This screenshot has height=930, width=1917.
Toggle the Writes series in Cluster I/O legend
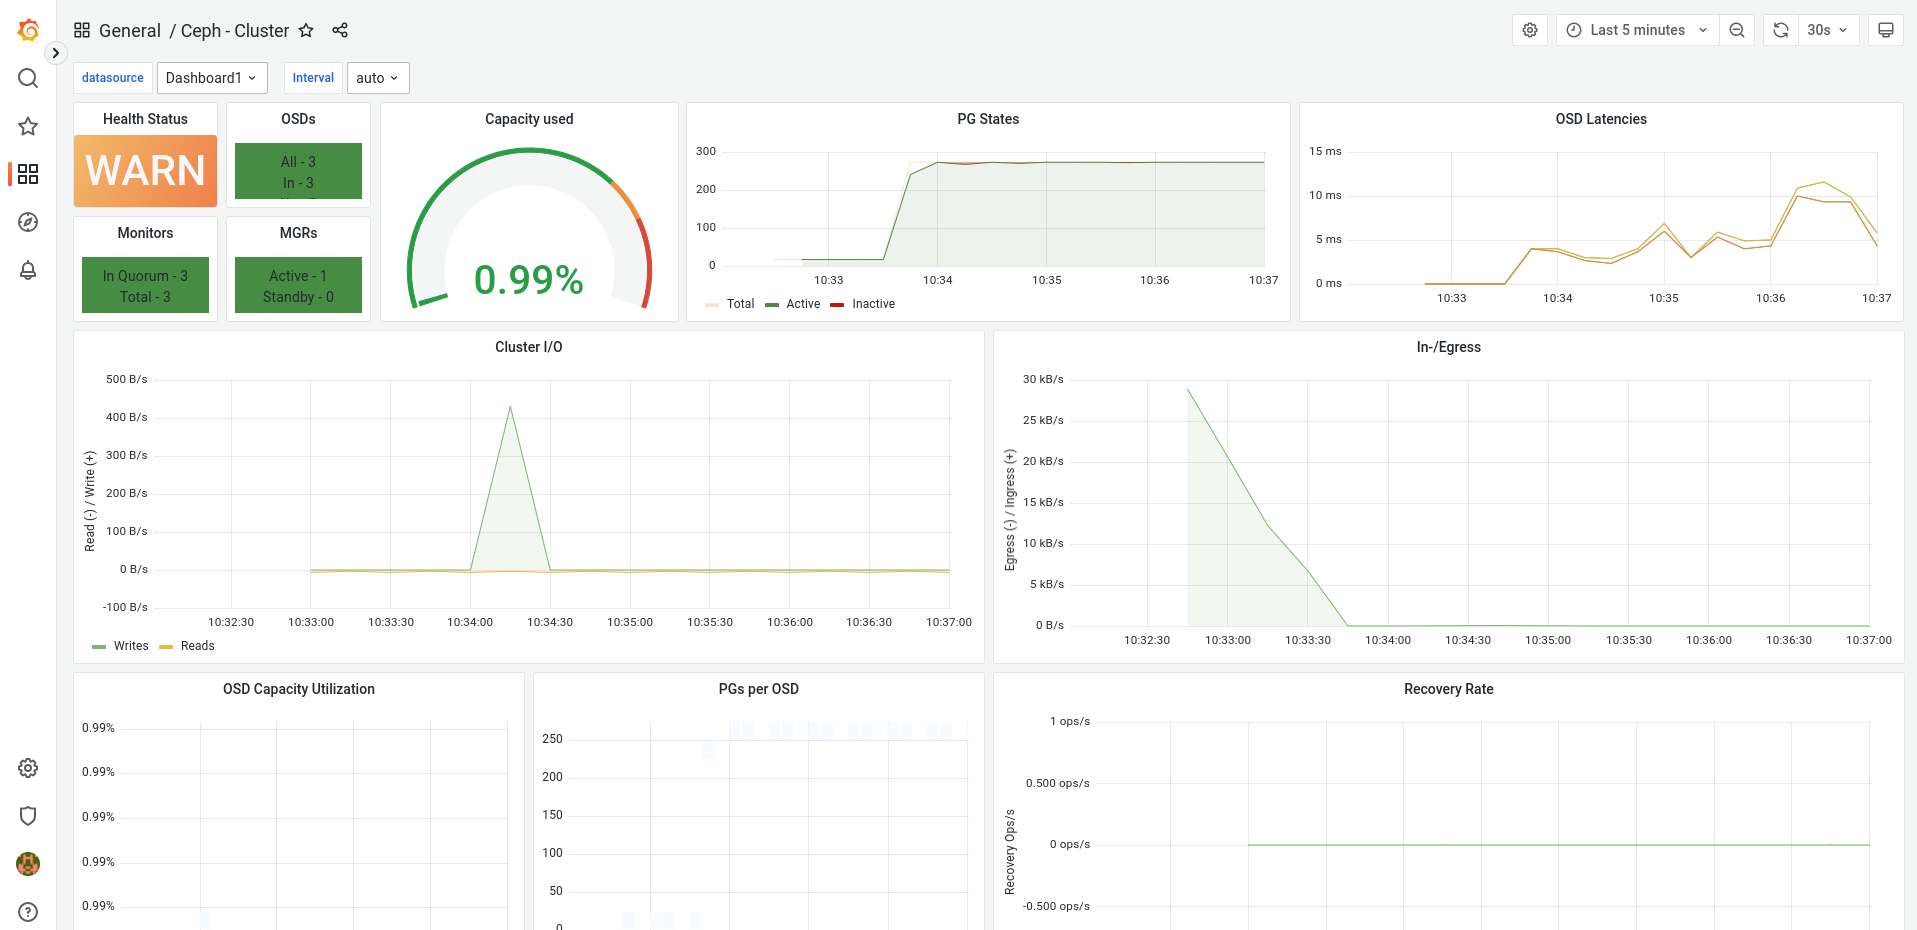coord(131,646)
